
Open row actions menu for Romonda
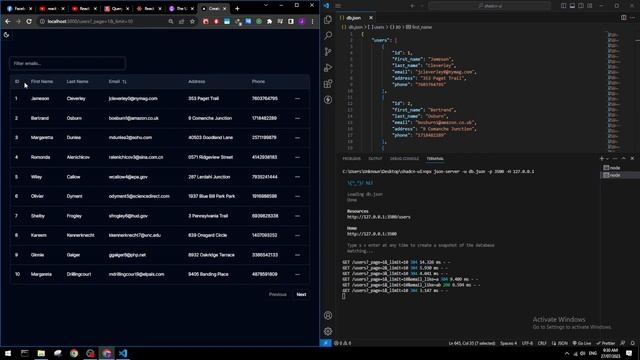point(297,157)
